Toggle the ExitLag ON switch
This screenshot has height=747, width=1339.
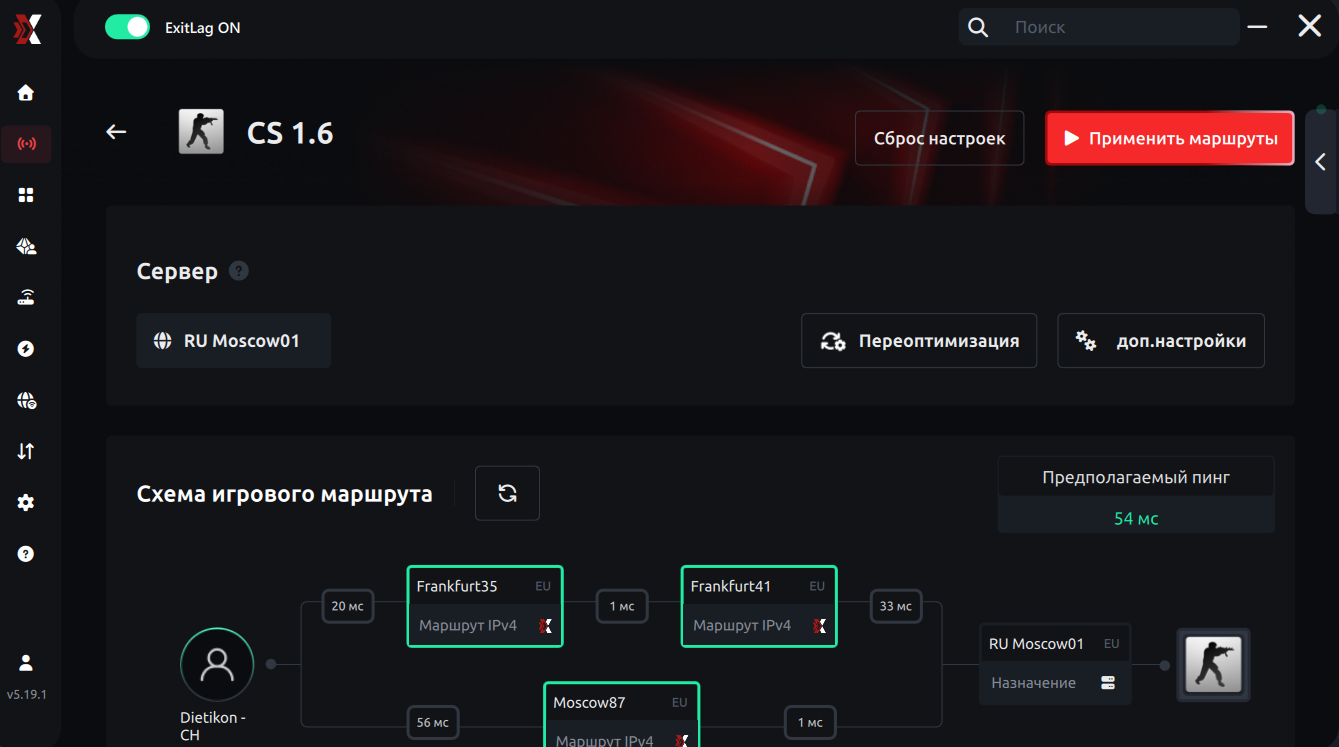point(127,27)
